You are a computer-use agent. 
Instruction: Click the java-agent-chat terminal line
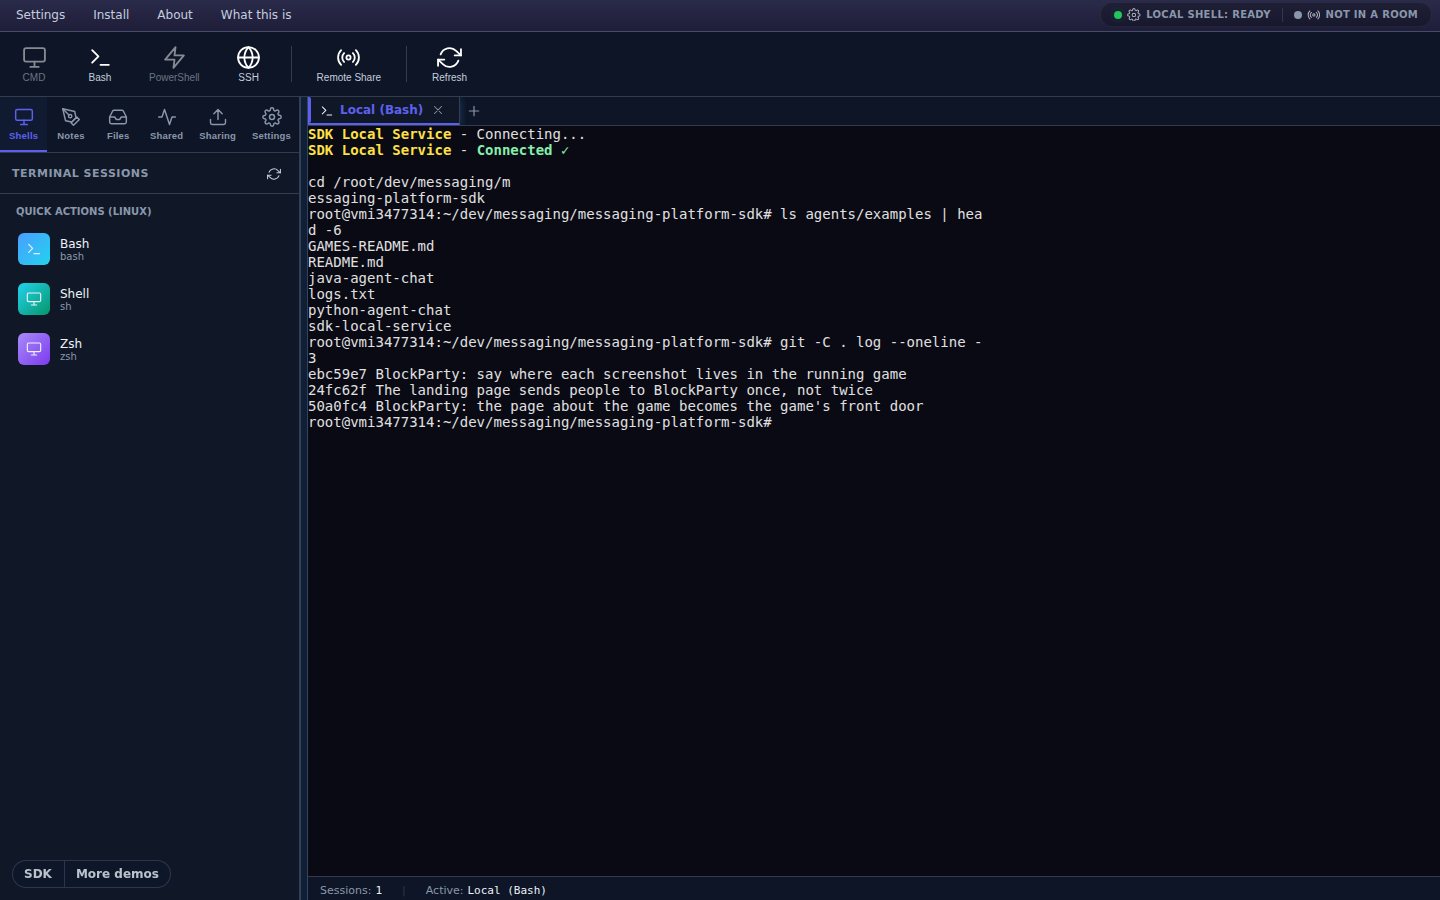(x=371, y=278)
